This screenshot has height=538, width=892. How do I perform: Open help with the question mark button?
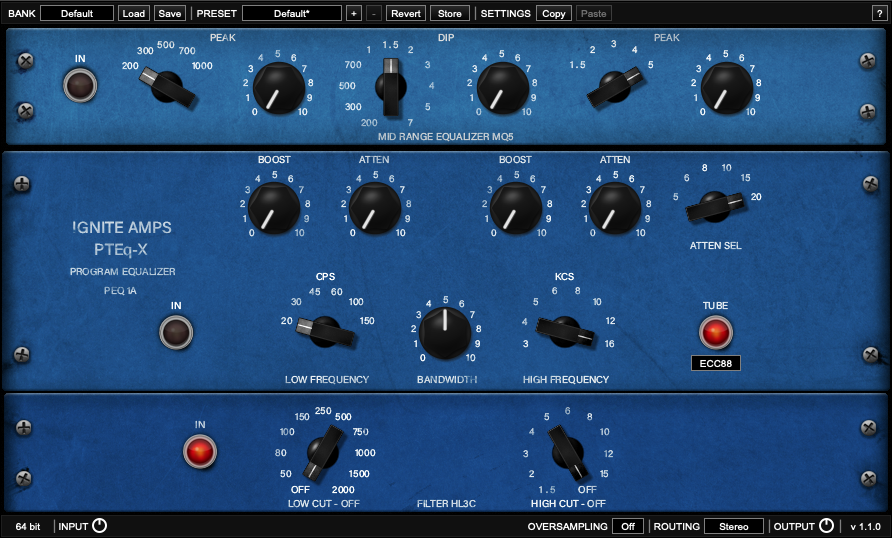coord(879,13)
